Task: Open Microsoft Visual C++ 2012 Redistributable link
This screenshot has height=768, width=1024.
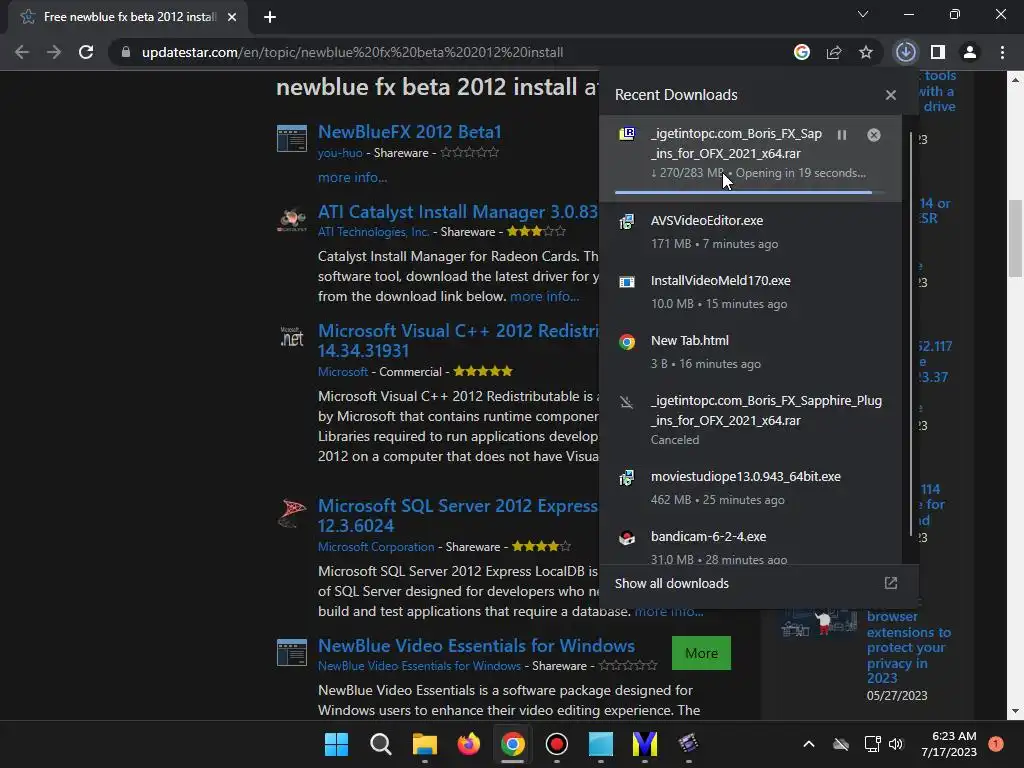Action: coord(458,341)
